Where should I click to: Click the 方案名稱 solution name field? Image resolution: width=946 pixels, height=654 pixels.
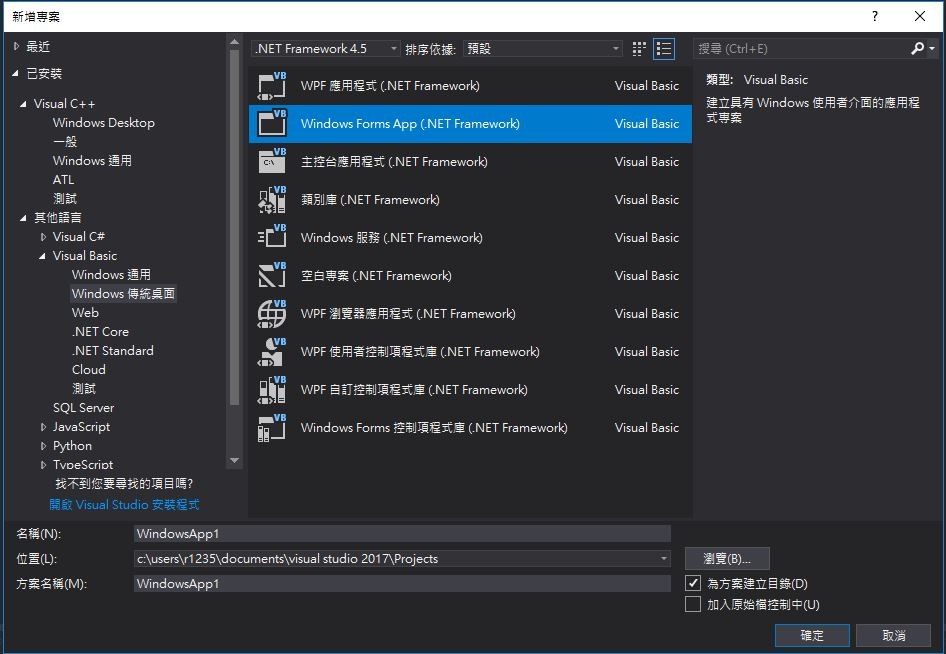point(402,583)
